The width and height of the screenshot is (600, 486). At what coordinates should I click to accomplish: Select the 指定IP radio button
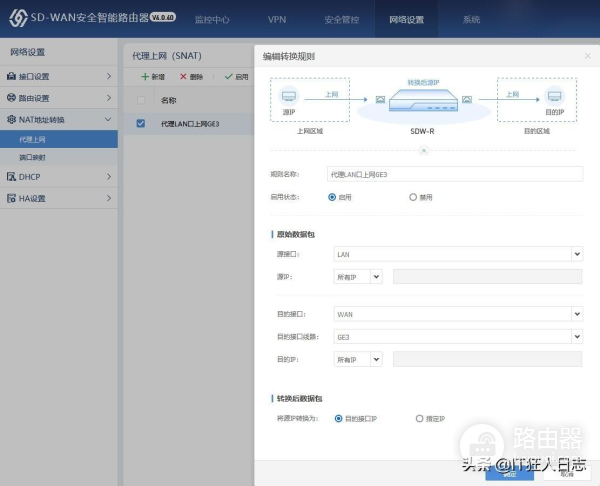pos(419,418)
